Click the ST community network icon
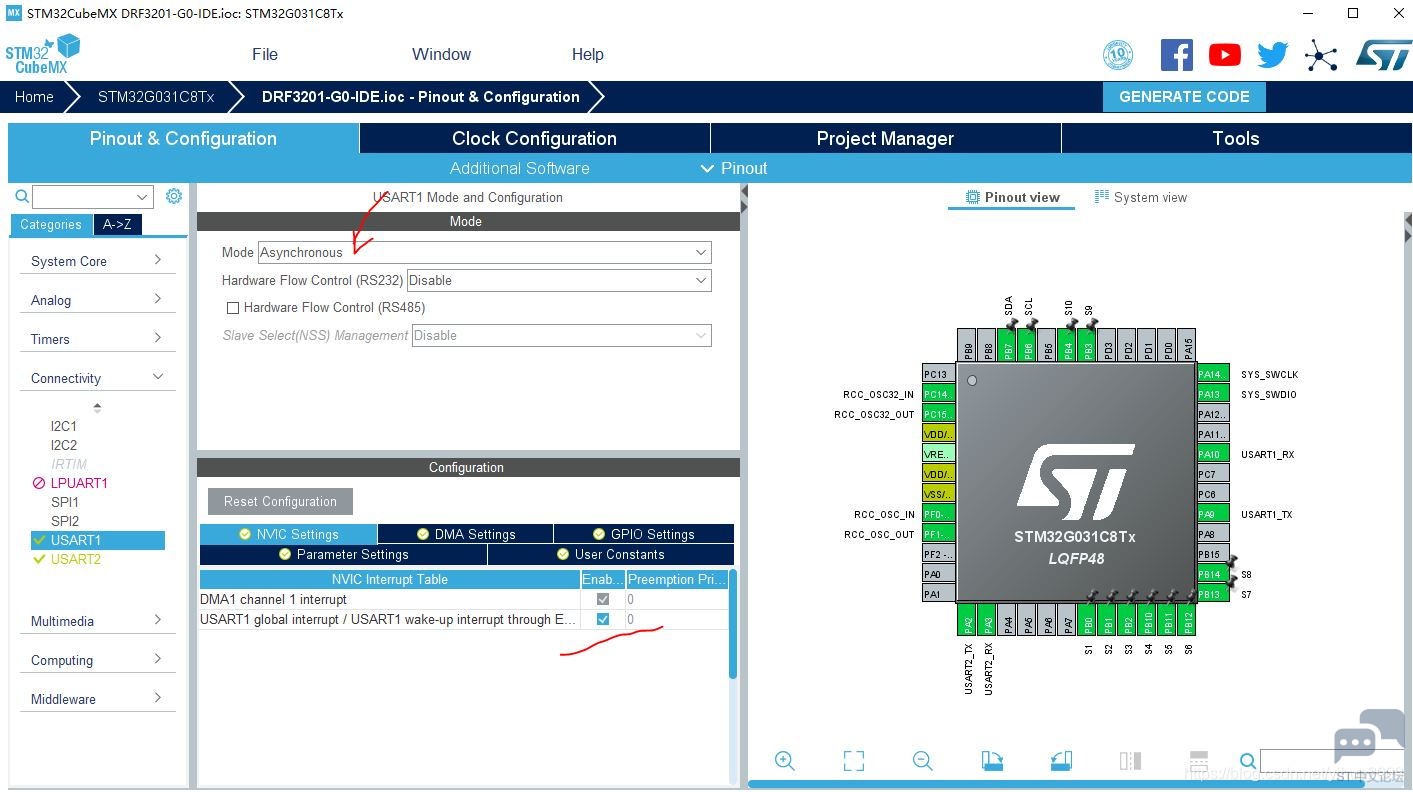This screenshot has width=1413, height=792. tap(1321, 56)
